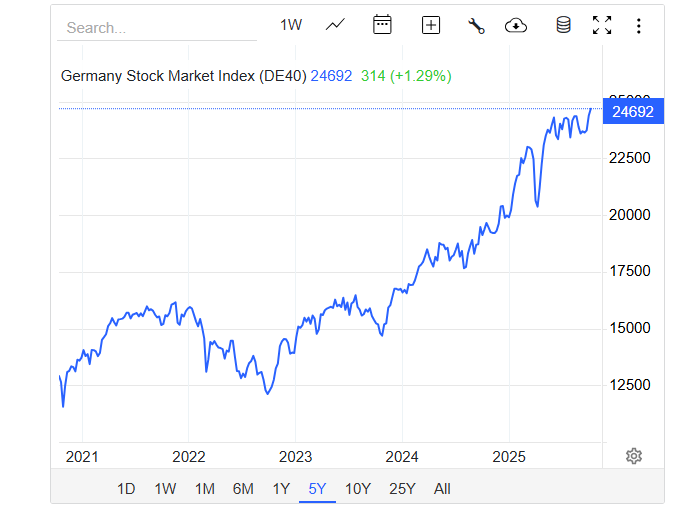
Task: Open the three-dot more options menu
Action: pos(638,25)
